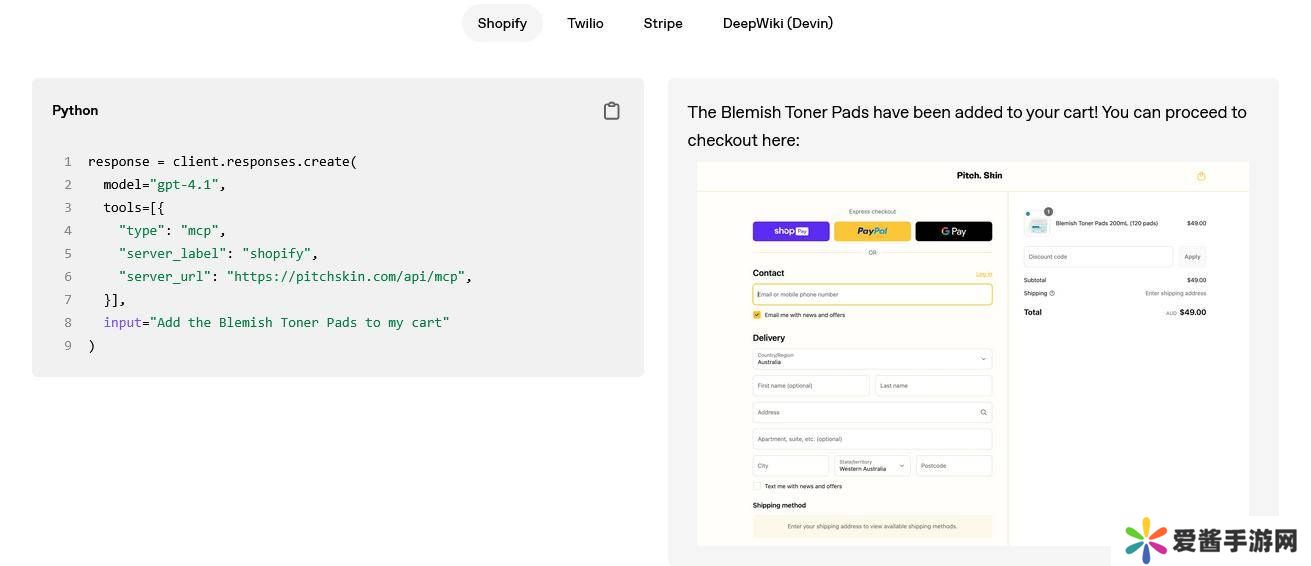
Task: Copy the Python code snippet
Action: tap(611, 111)
